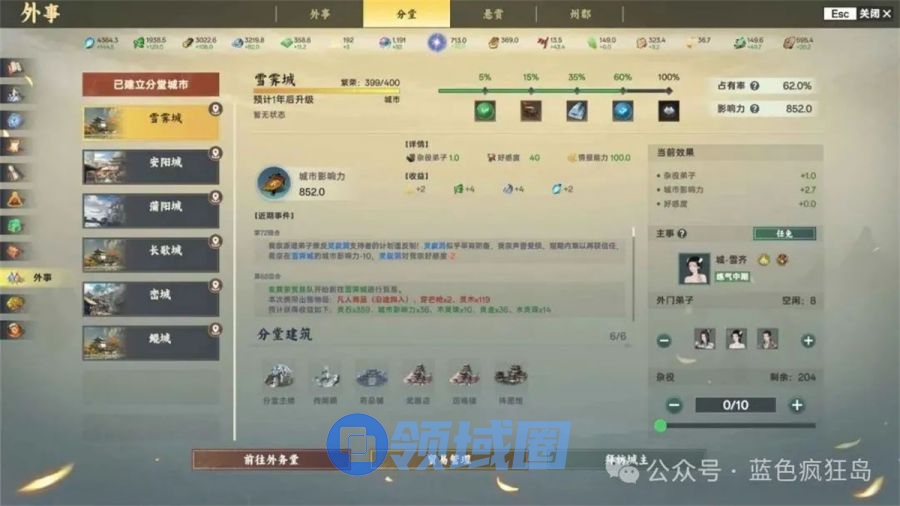The image size is (900, 506).
Task: Select the 100% milestone reward icon
Action: pyautogui.click(x=668, y=110)
